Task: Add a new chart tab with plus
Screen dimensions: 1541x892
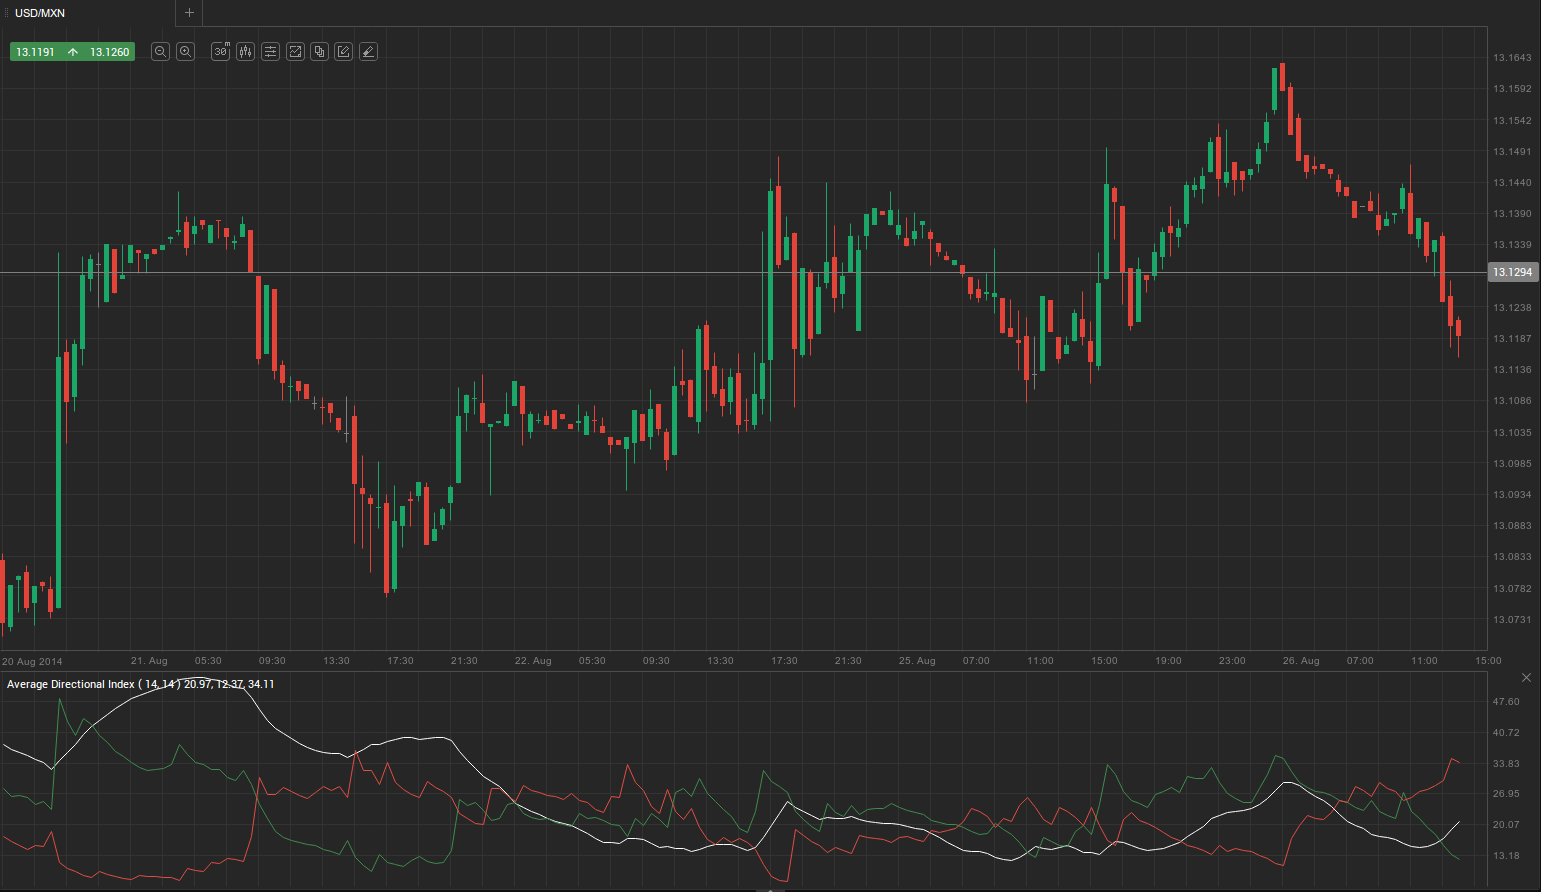Action: click(x=189, y=13)
